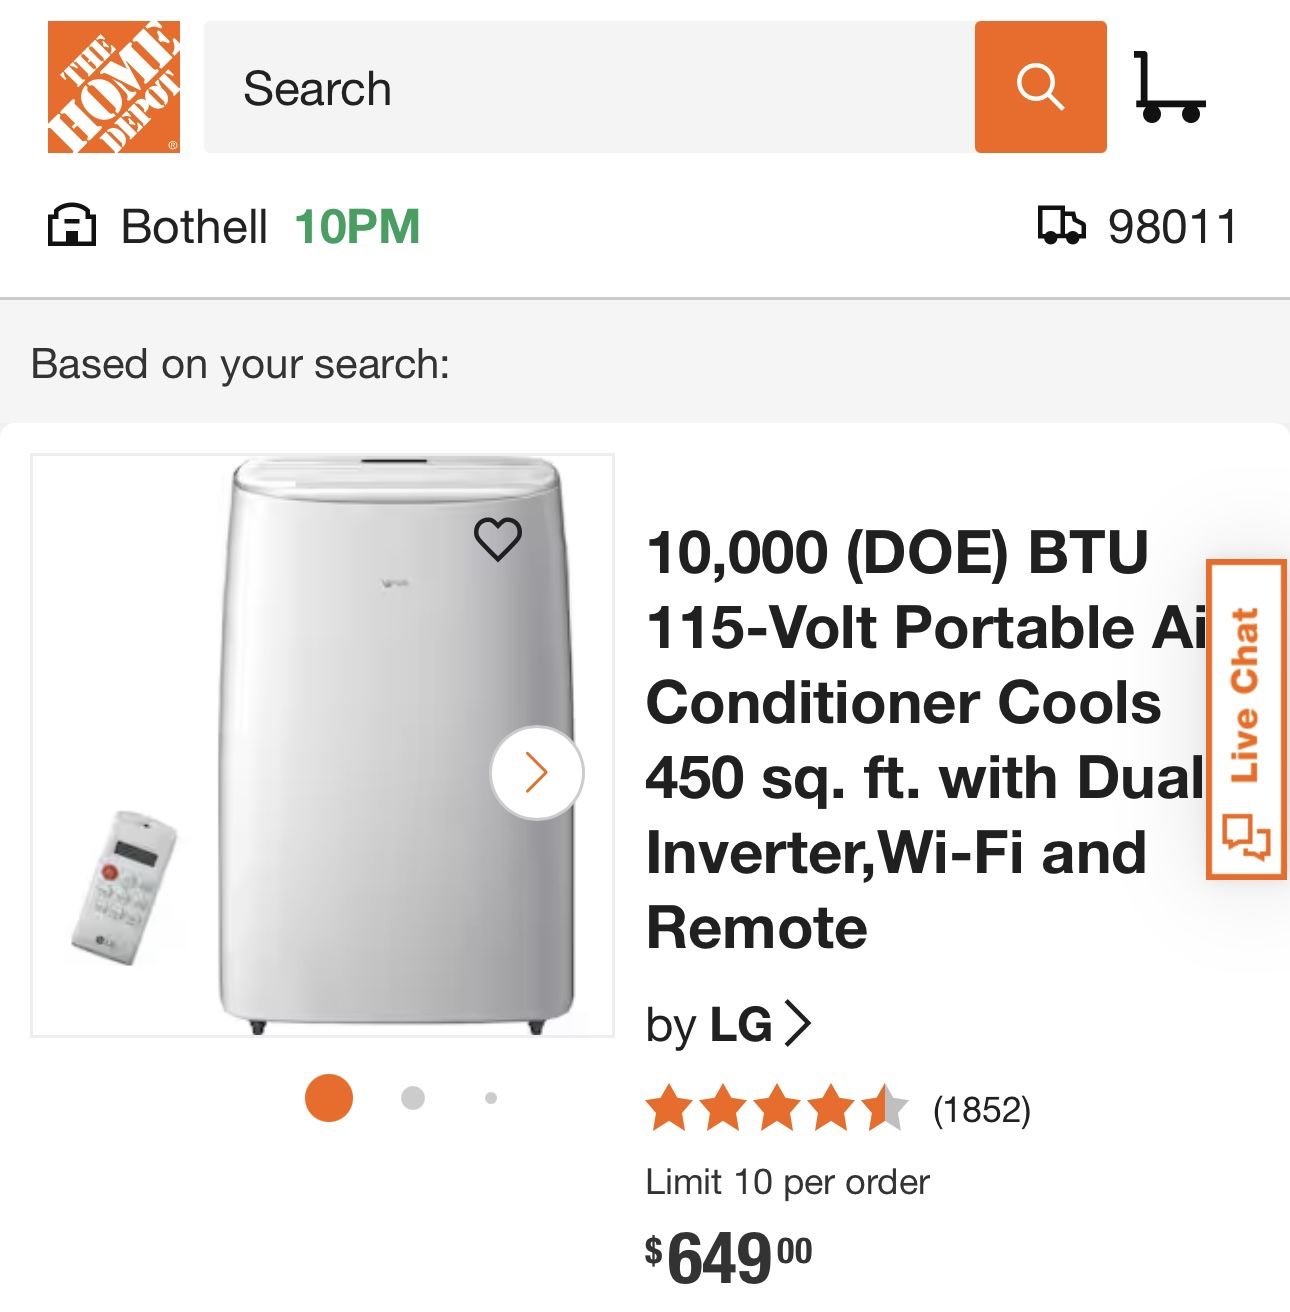Open the Live Chat panel
The image size is (1290, 1312).
1248,720
